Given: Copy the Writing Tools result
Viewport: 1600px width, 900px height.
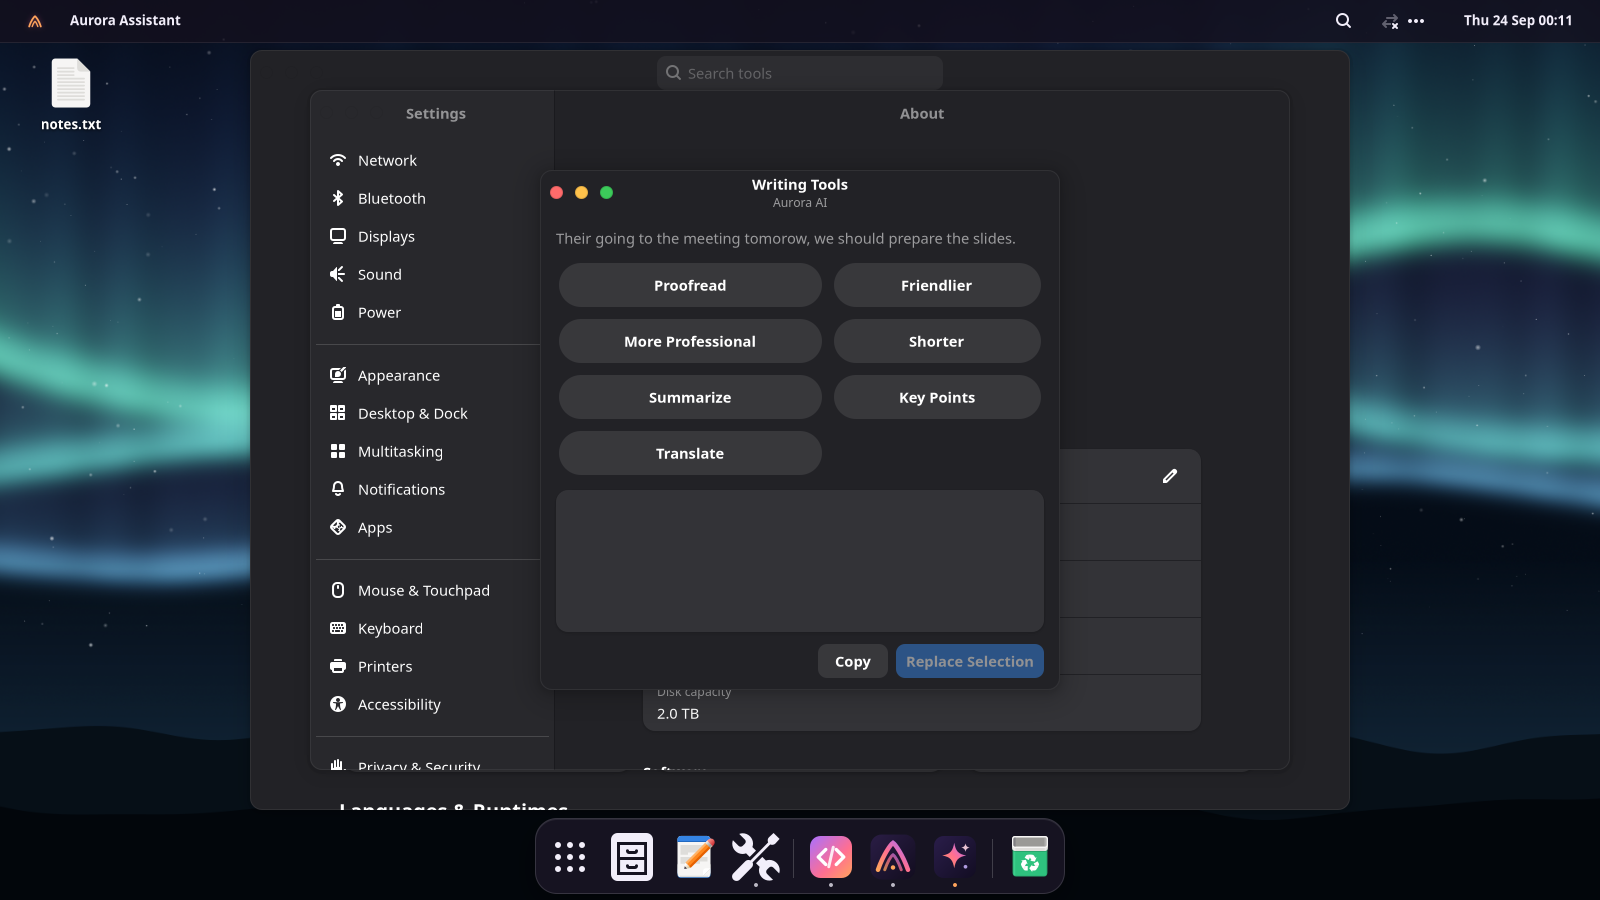Looking at the screenshot, I should click(x=853, y=661).
